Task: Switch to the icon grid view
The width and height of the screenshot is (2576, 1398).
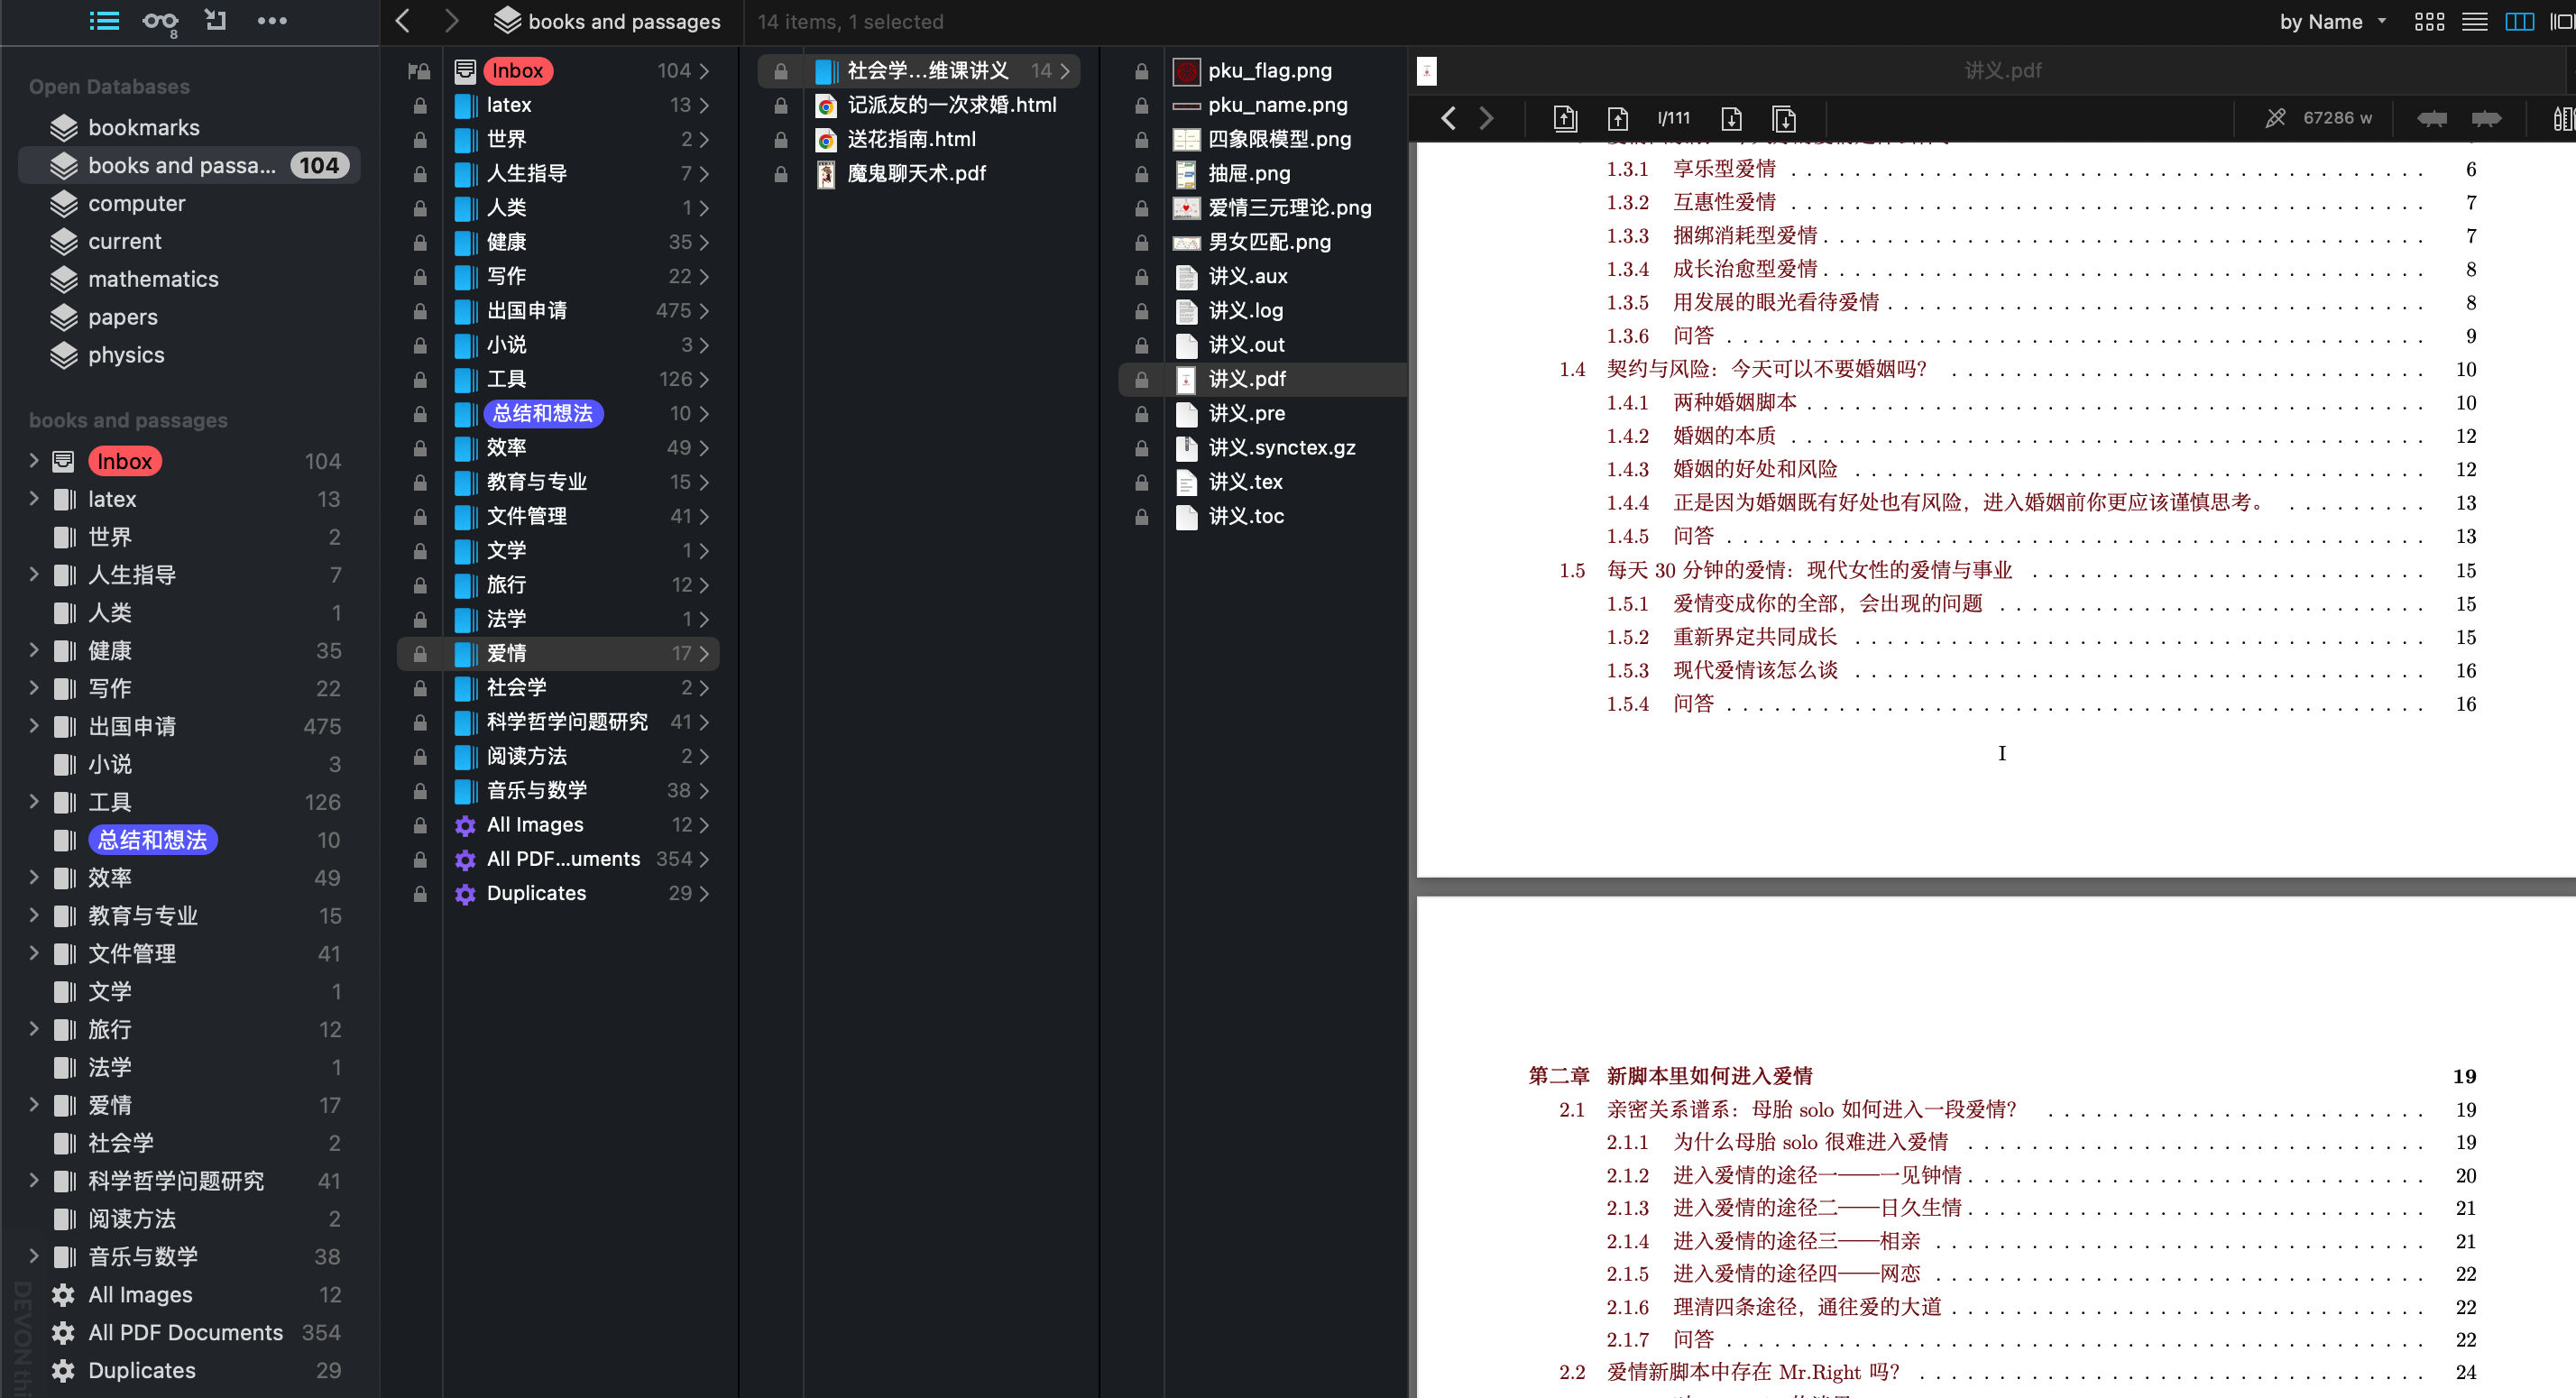Action: point(2429,21)
